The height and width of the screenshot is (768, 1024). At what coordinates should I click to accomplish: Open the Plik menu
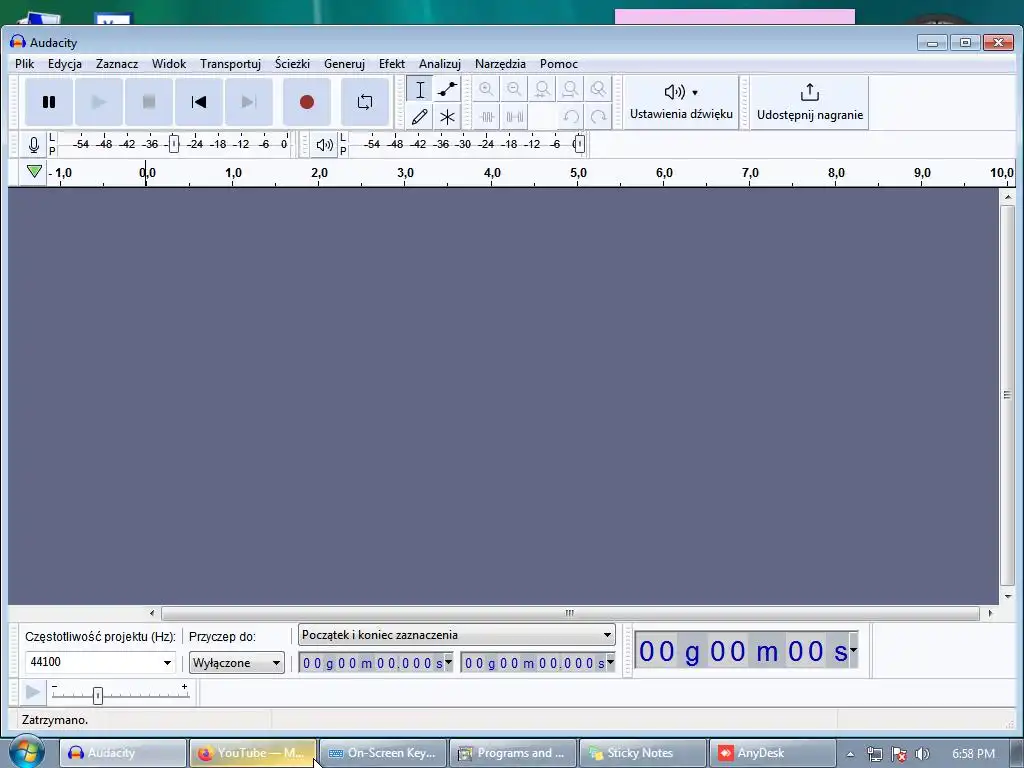[x=25, y=63]
